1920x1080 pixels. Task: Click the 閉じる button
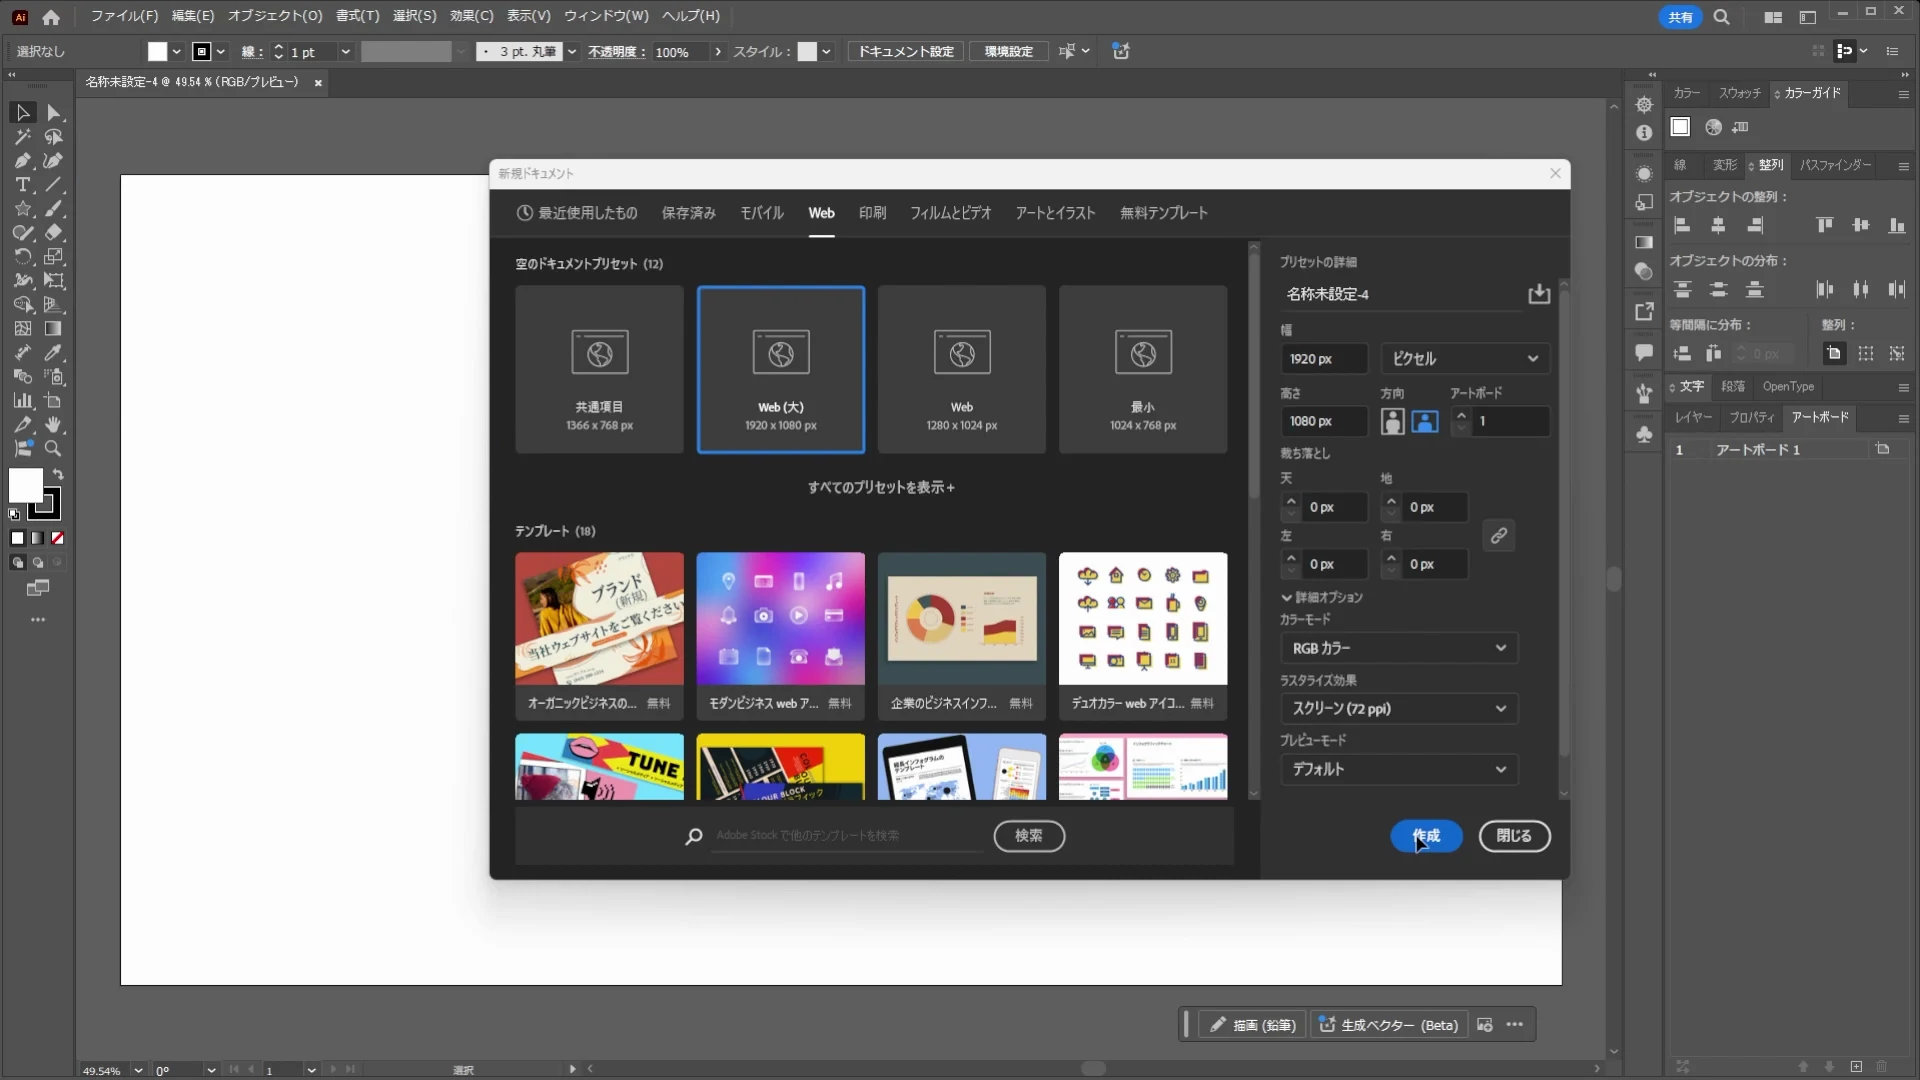point(1514,836)
